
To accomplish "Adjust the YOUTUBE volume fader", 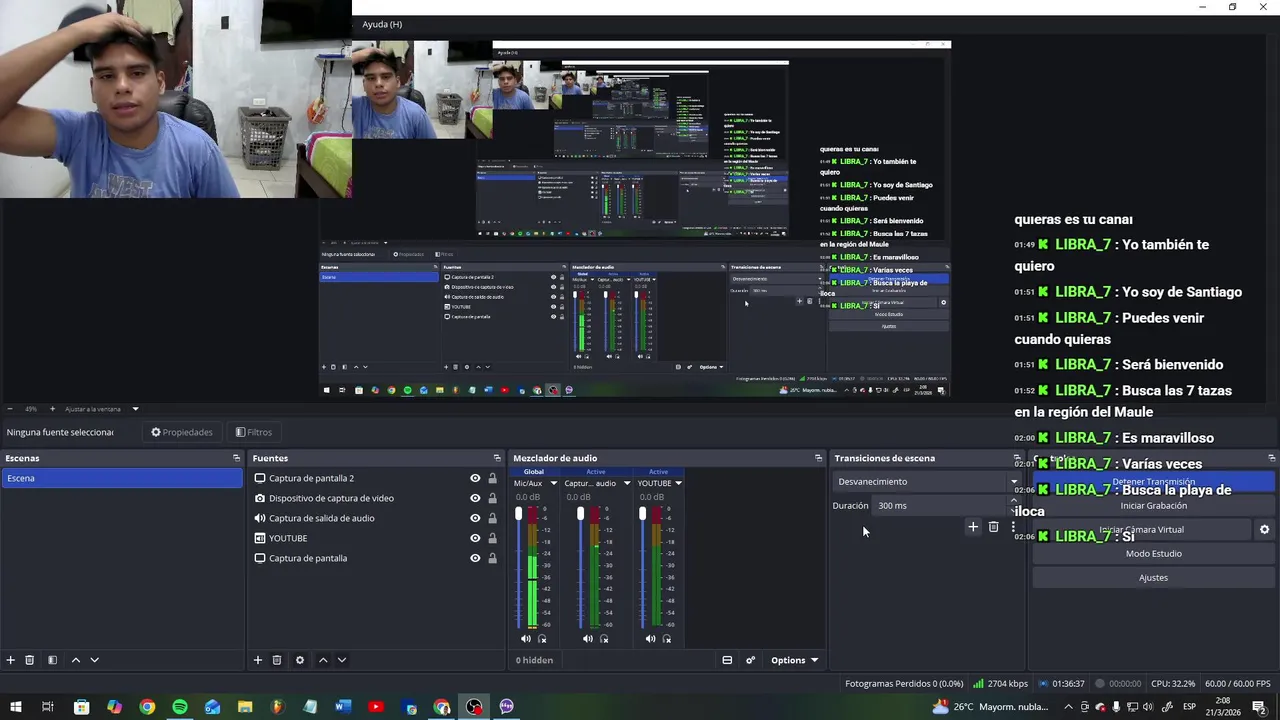I will 642,514.
